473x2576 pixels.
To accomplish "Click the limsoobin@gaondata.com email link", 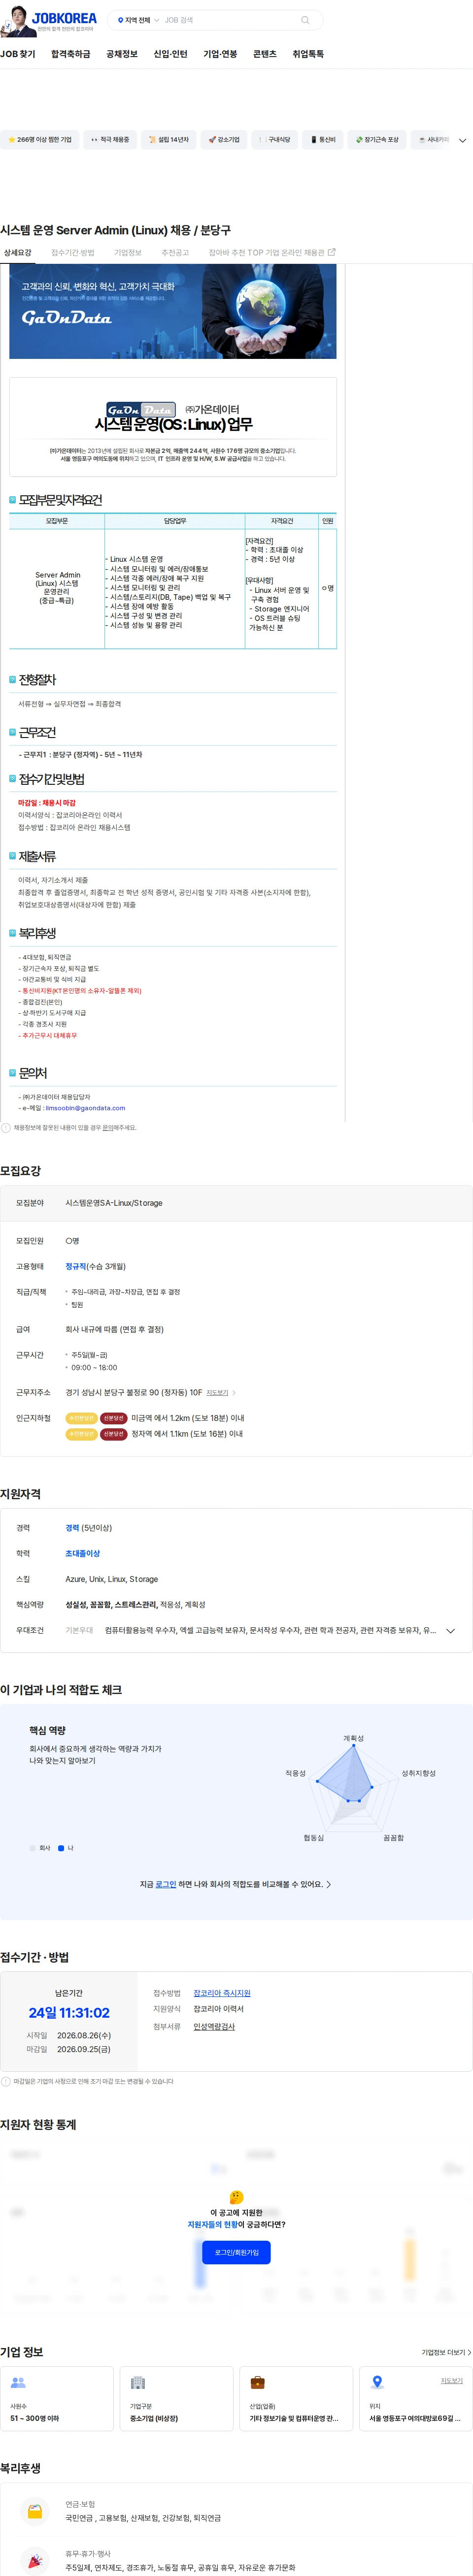I will (x=85, y=1108).
